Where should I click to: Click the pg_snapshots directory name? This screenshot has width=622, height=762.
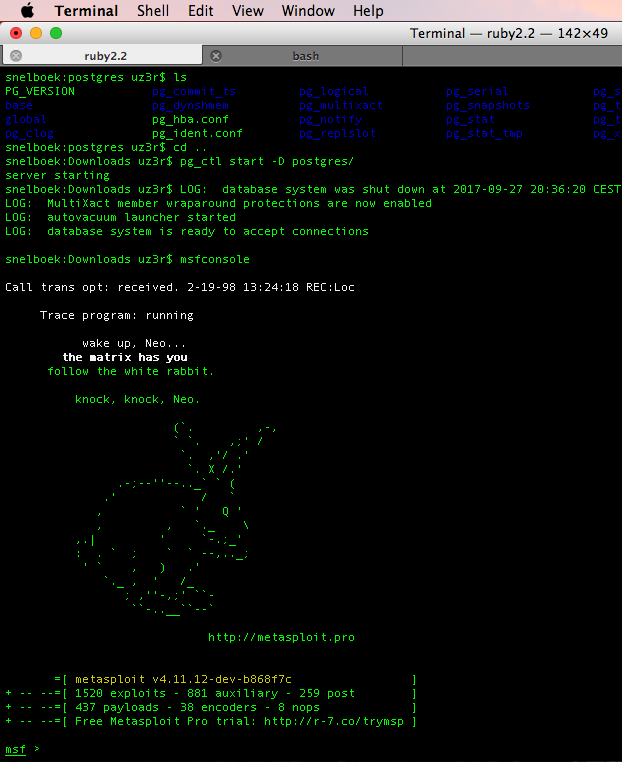(x=488, y=105)
